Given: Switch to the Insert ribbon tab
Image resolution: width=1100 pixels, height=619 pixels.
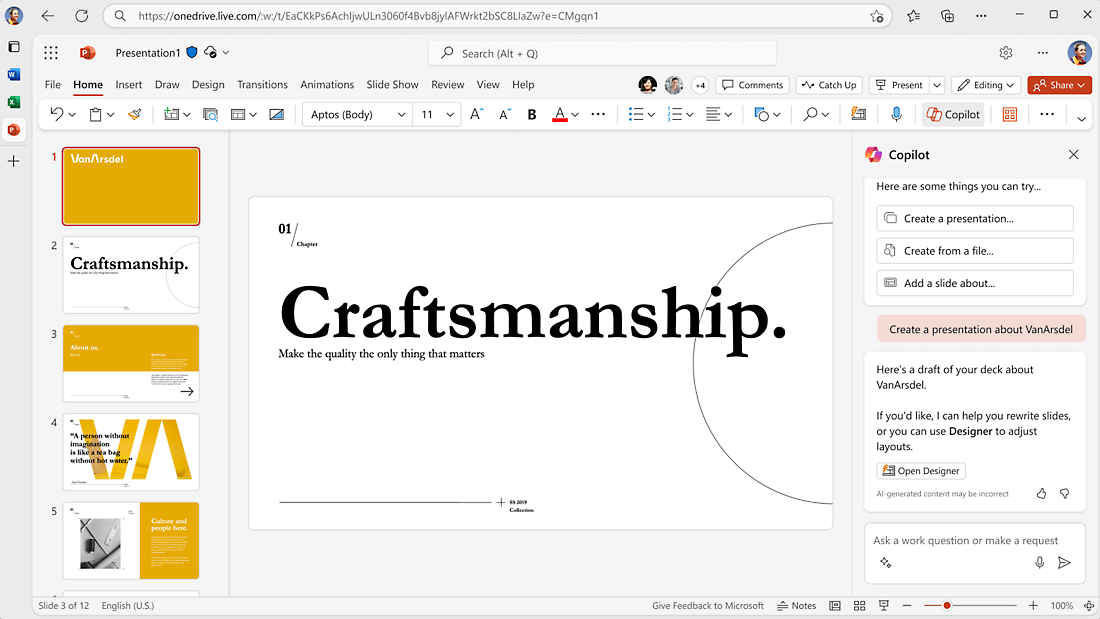Looking at the screenshot, I should [x=128, y=85].
